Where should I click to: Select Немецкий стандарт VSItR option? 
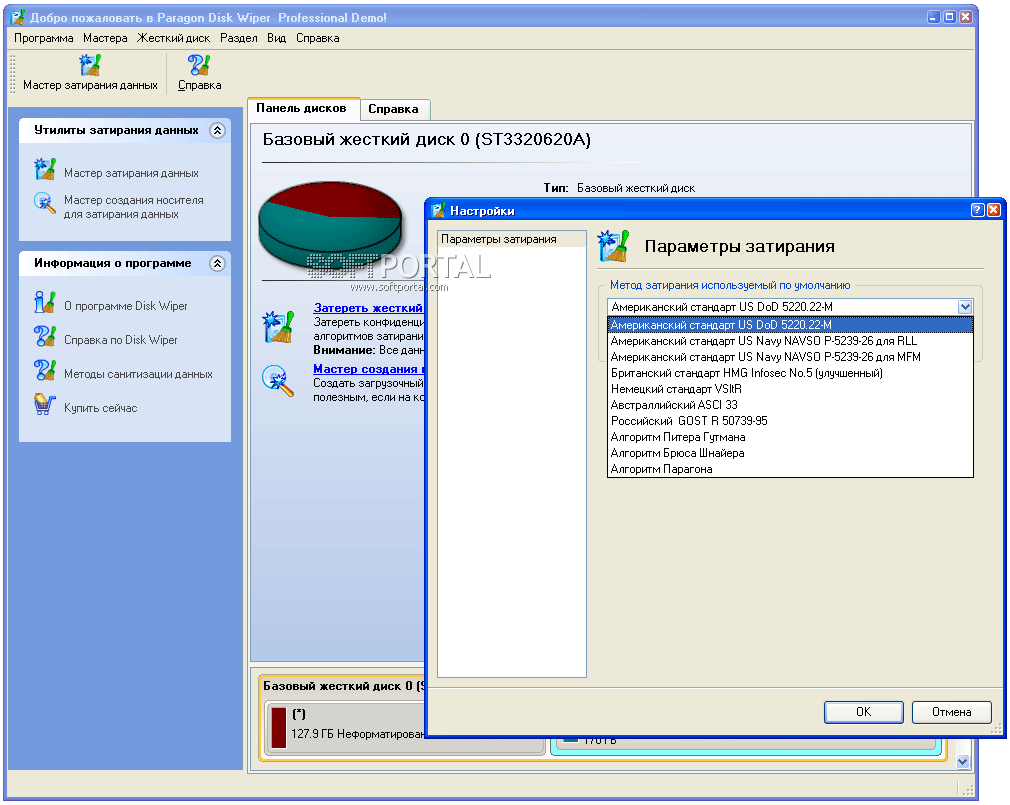point(790,390)
